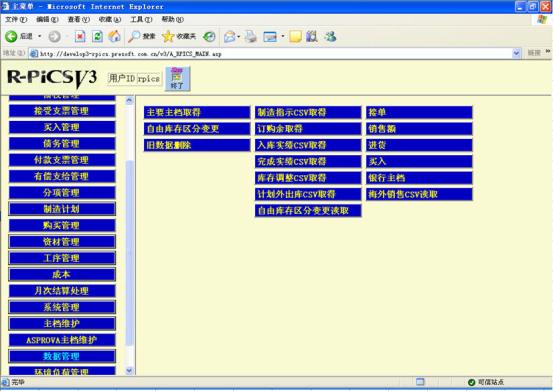
Task: Select 工序管理 in sidebar menu
Action: pos(62,258)
